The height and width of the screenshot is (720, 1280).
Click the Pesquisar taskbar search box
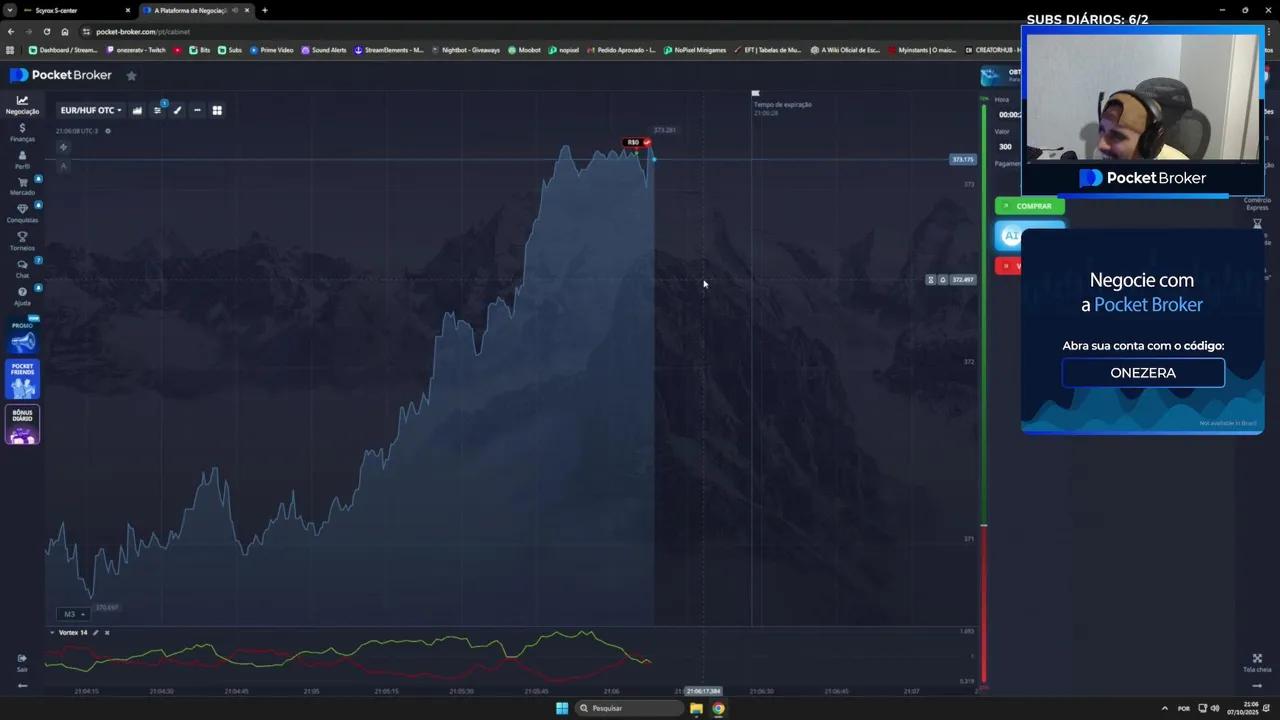[x=630, y=708]
